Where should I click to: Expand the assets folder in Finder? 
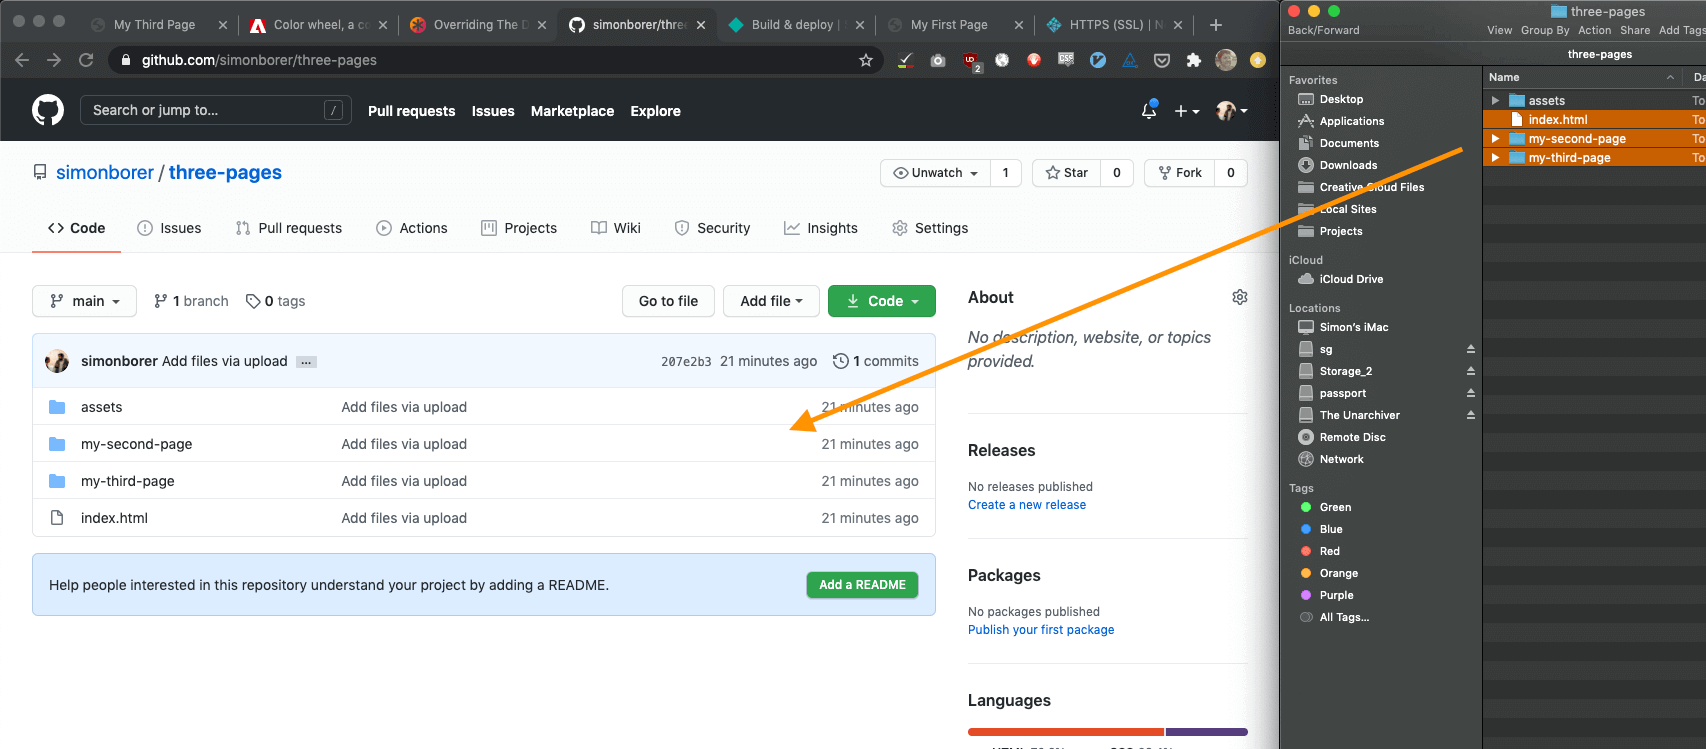(1495, 100)
